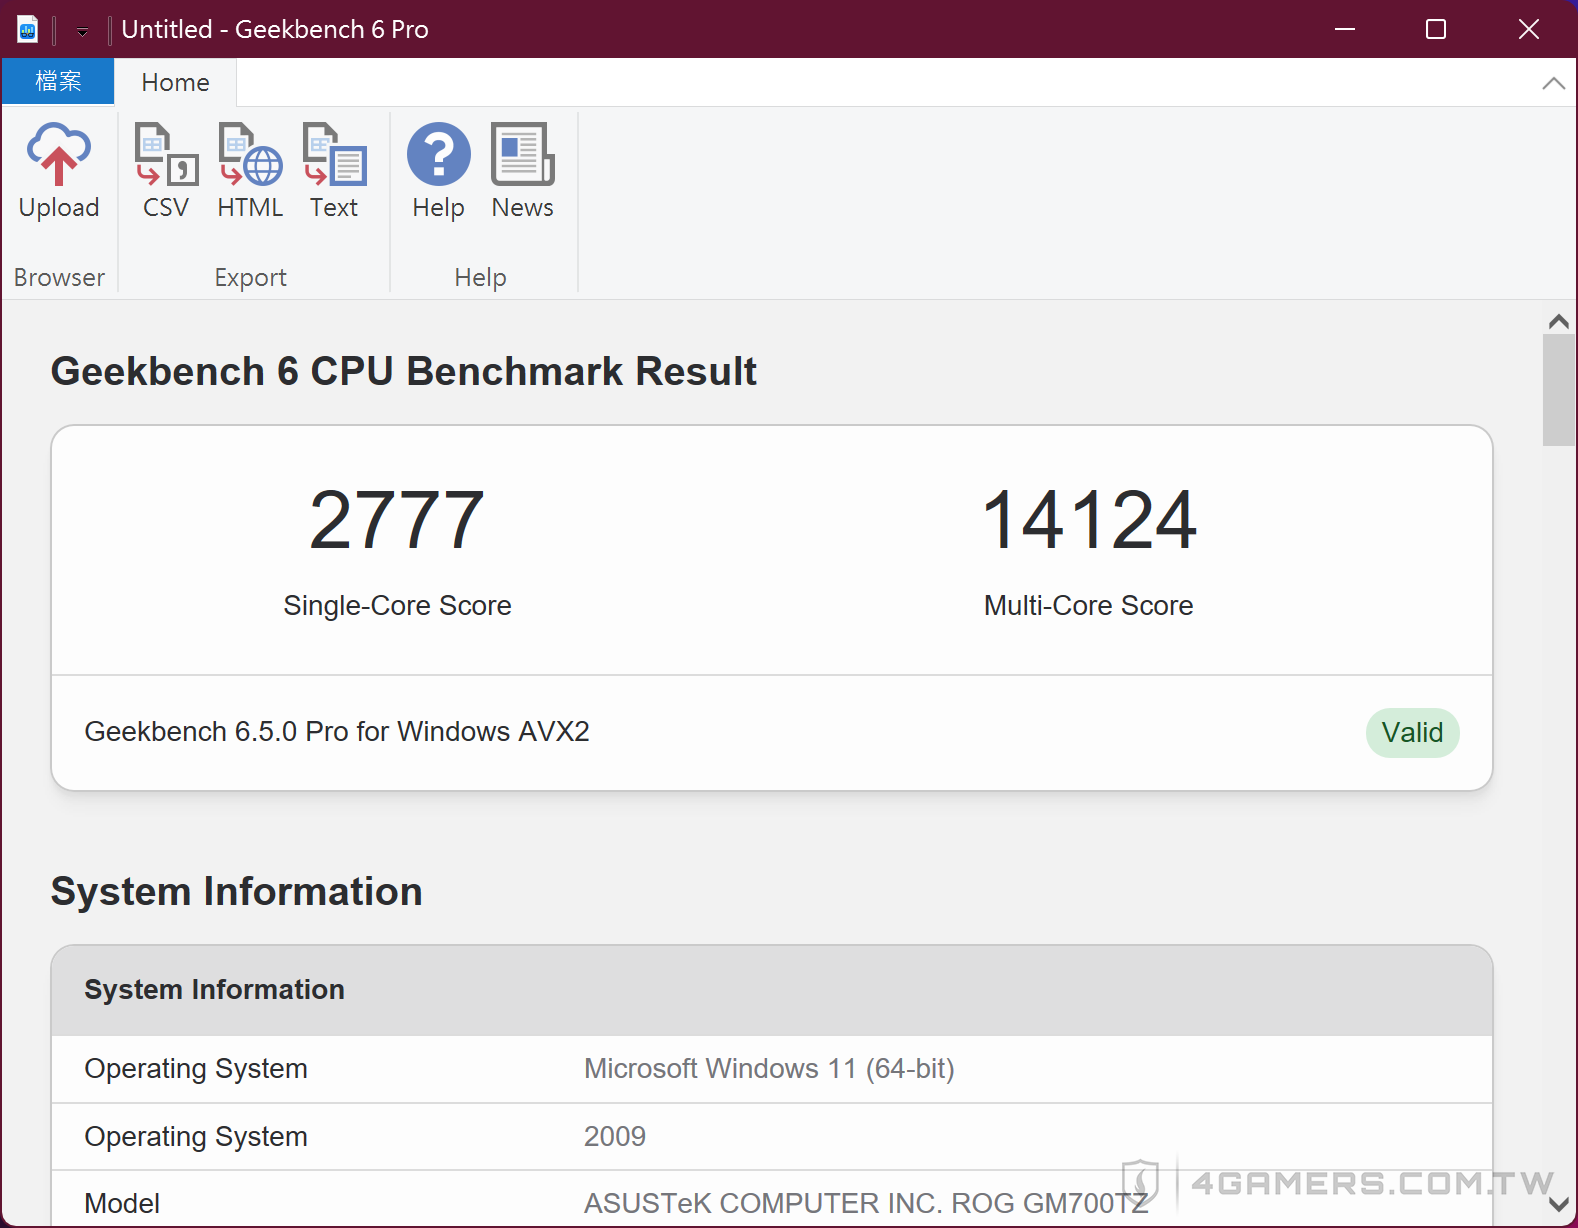Click the green Valid badge
Image resolution: width=1578 pixels, height=1228 pixels.
[1412, 733]
